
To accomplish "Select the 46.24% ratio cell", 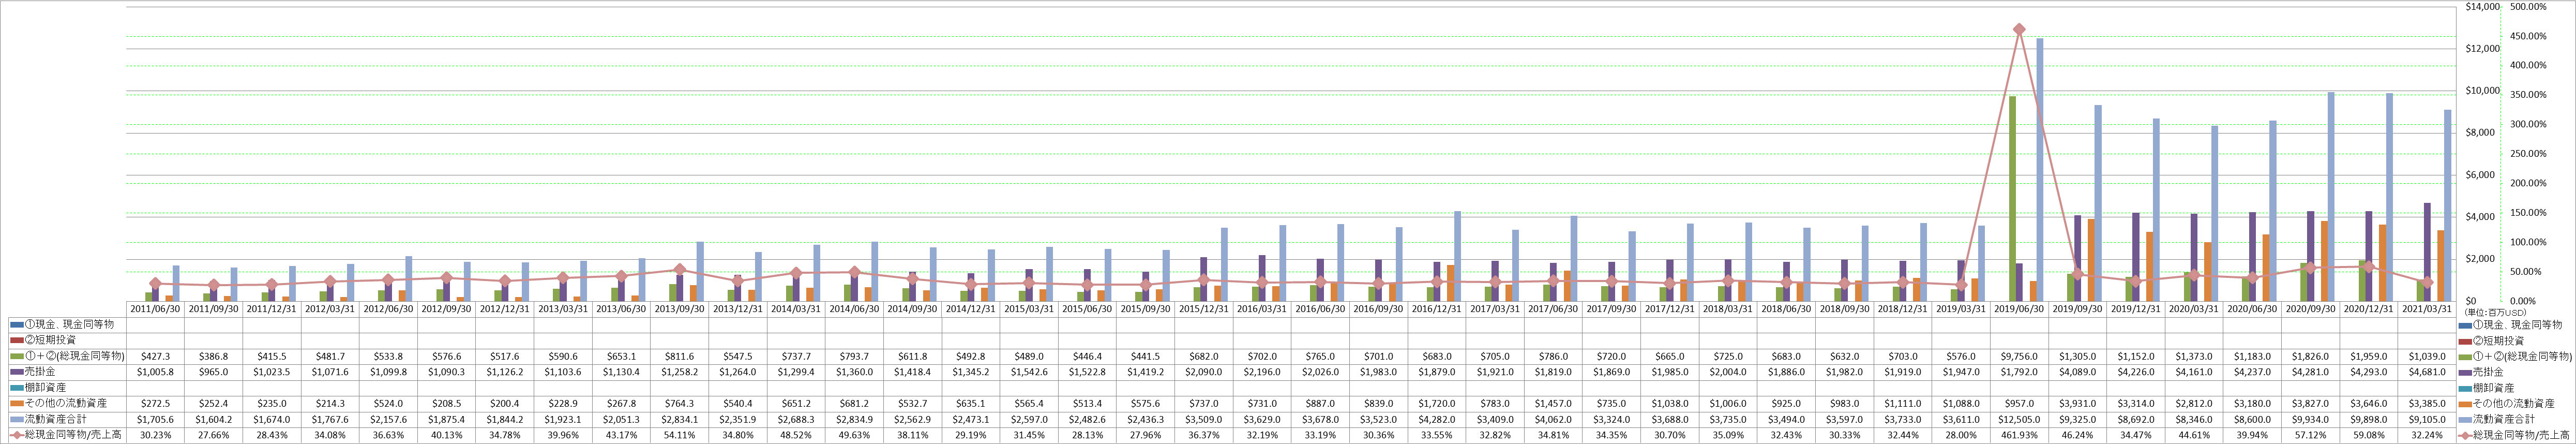I will (x=2078, y=435).
